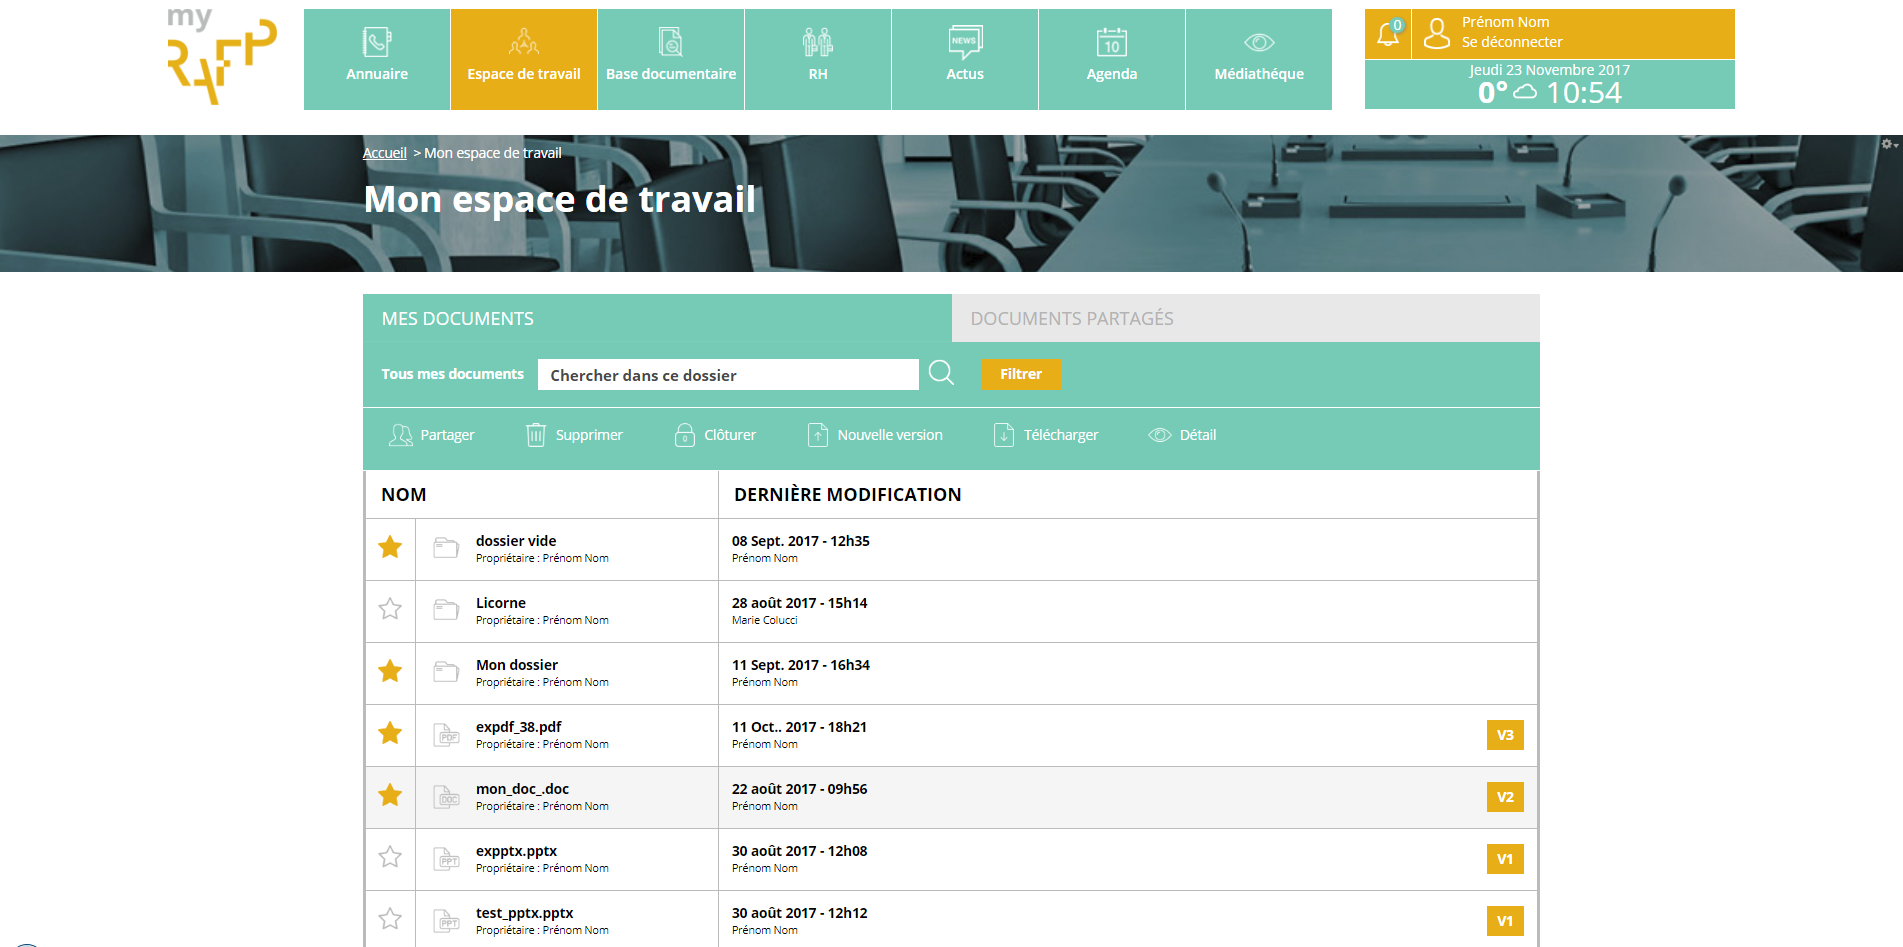Click the Tous mes documents label
This screenshot has width=1903, height=947.
click(x=452, y=374)
